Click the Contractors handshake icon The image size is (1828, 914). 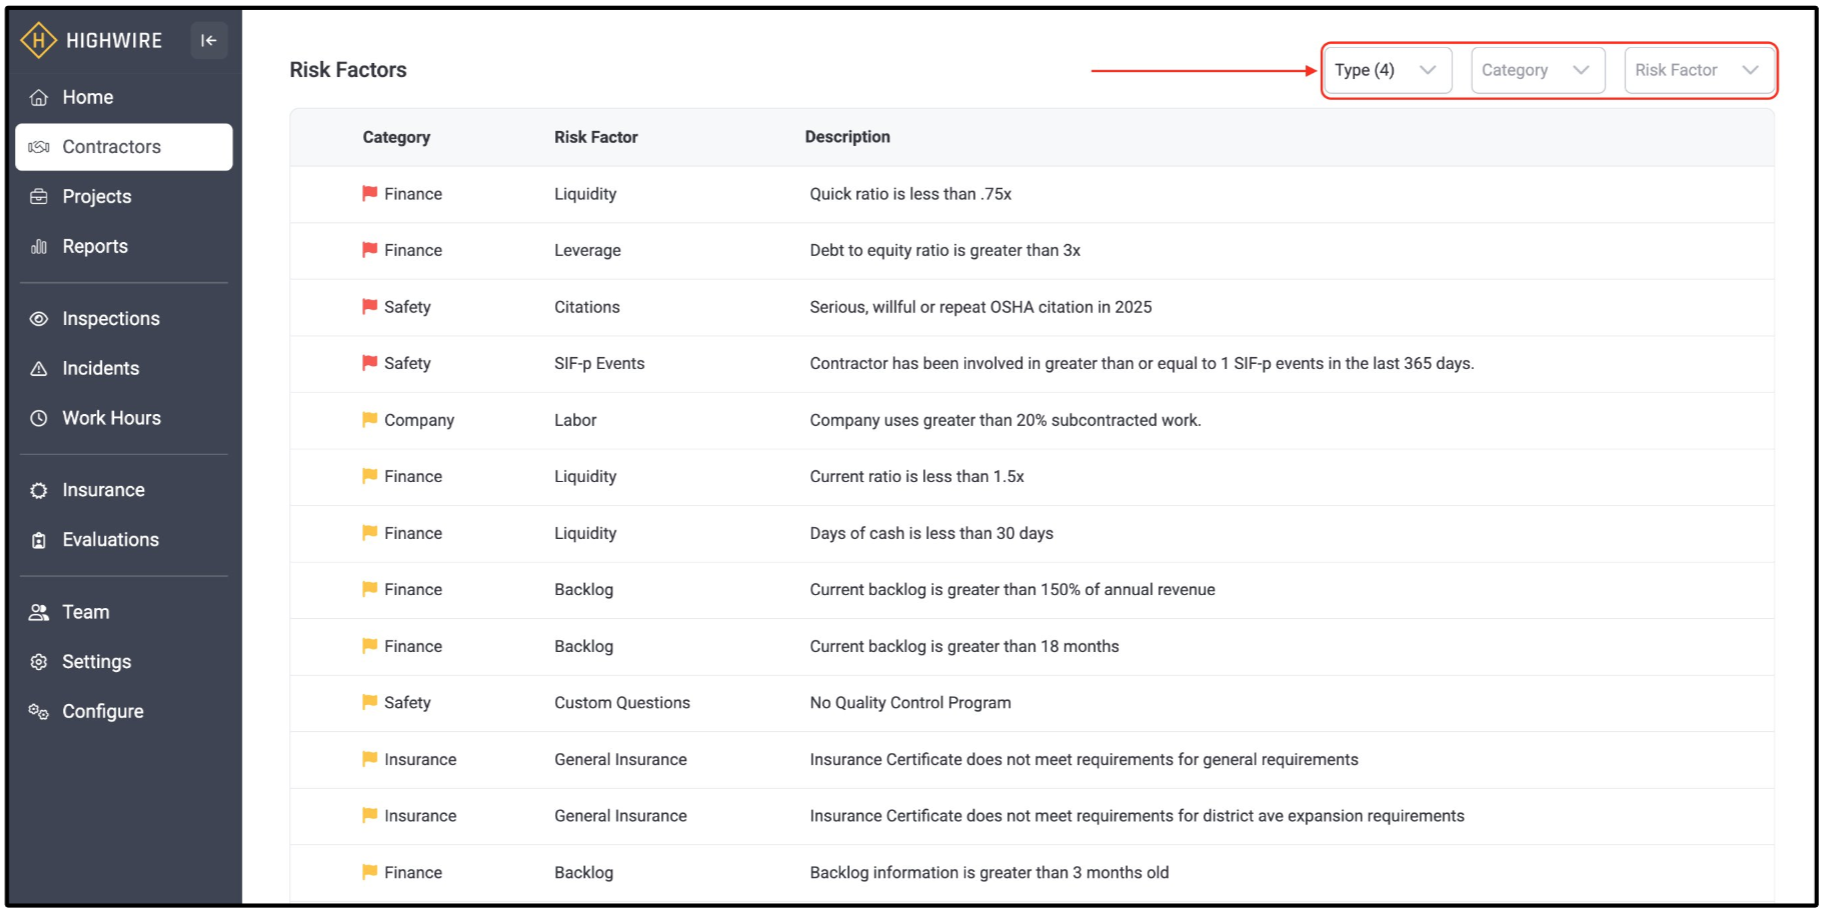pos(39,147)
